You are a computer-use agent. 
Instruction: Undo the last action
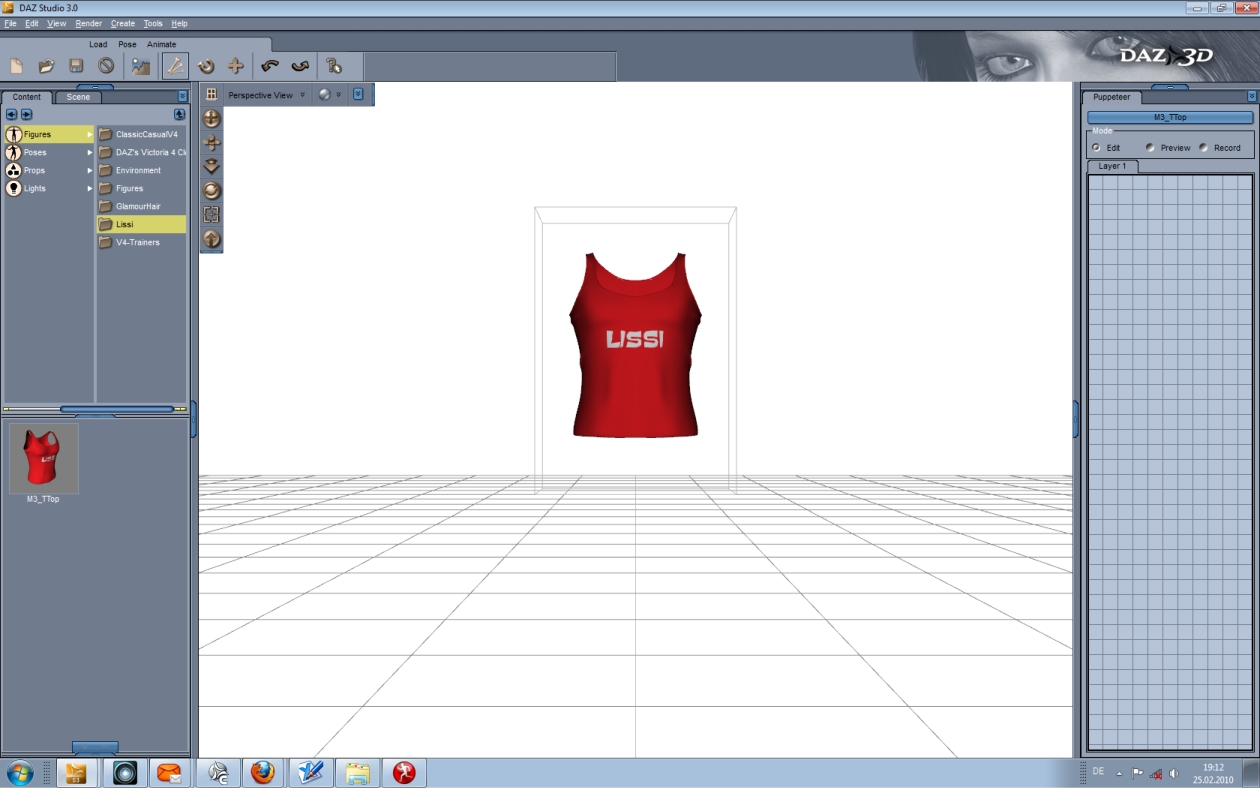(270, 66)
